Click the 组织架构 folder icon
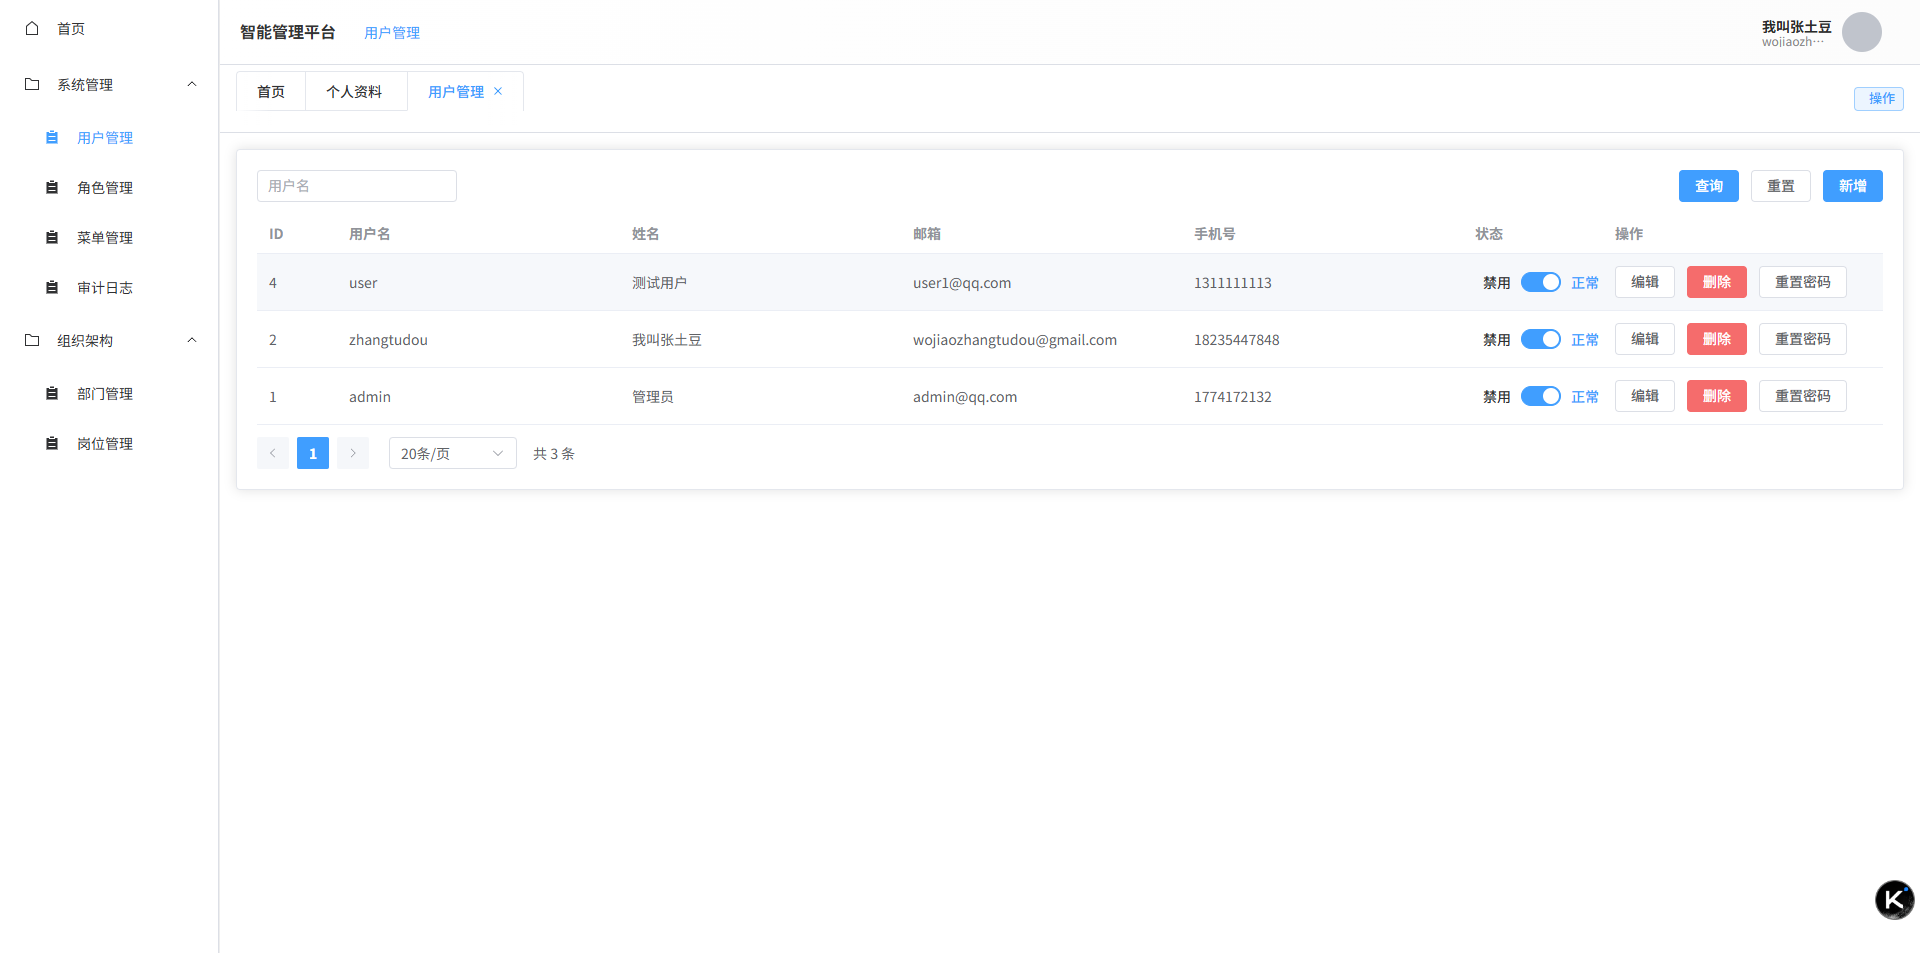 (x=32, y=340)
